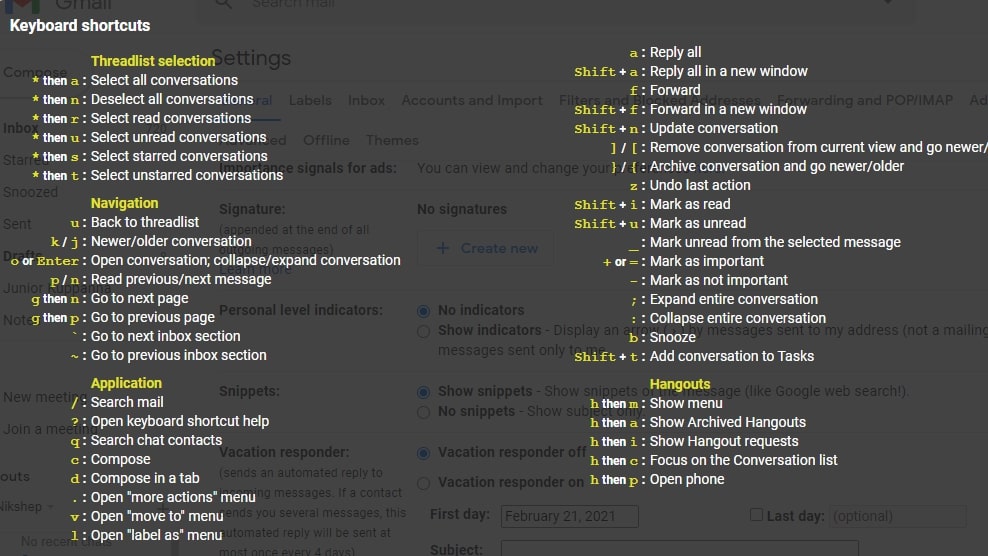The image size is (988, 556).
Task: Open the Labels settings tab
Action: [x=310, y=100]
